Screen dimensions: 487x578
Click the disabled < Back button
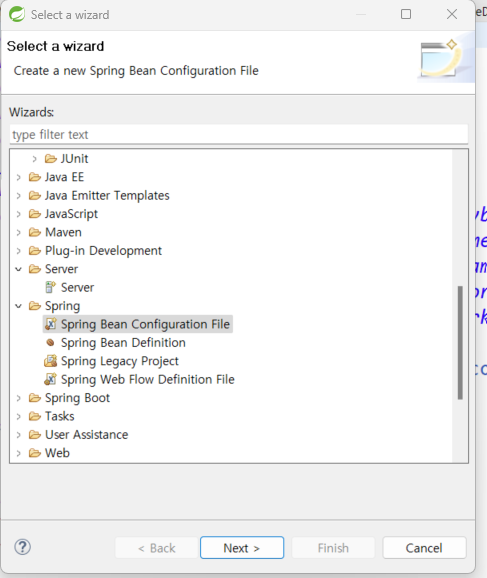click(x=157, y=548)
